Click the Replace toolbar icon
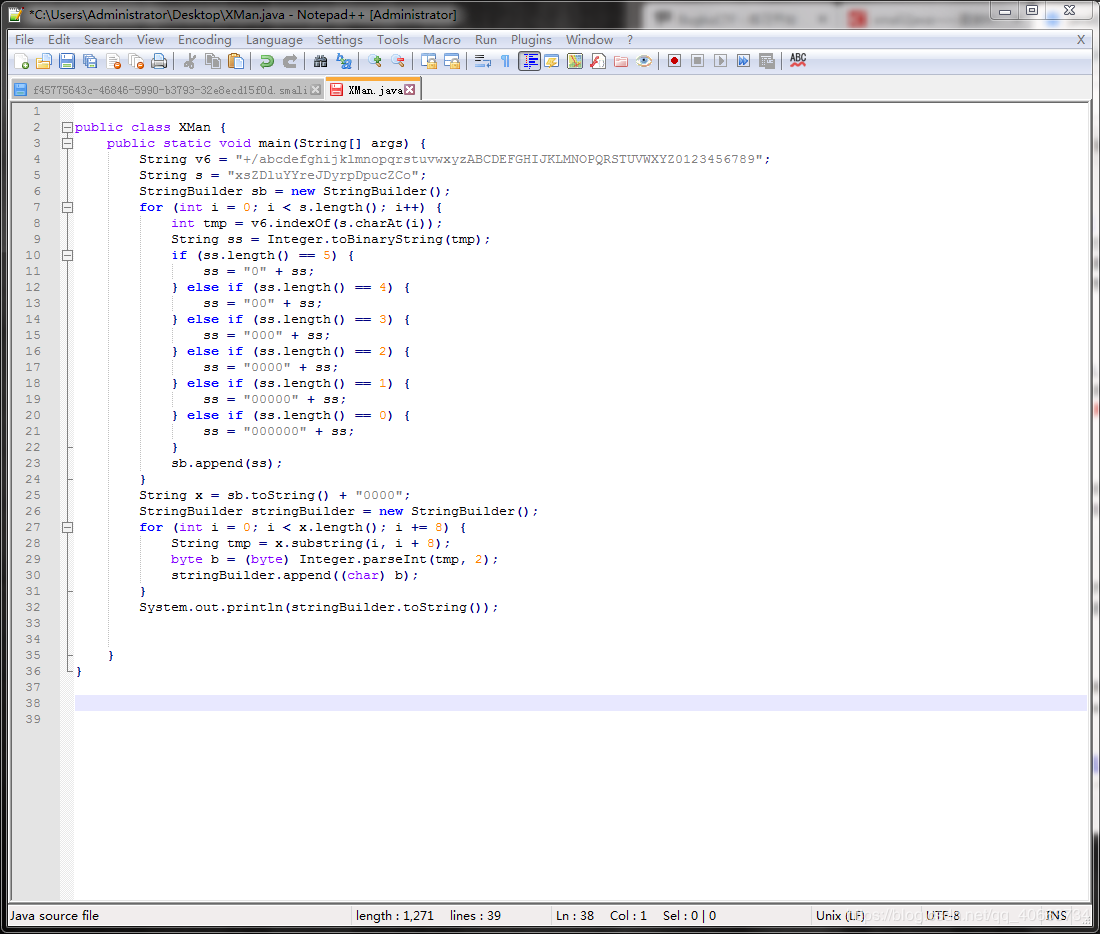Viewport: 1100px width, 934px height. click(x=343, y=61)
